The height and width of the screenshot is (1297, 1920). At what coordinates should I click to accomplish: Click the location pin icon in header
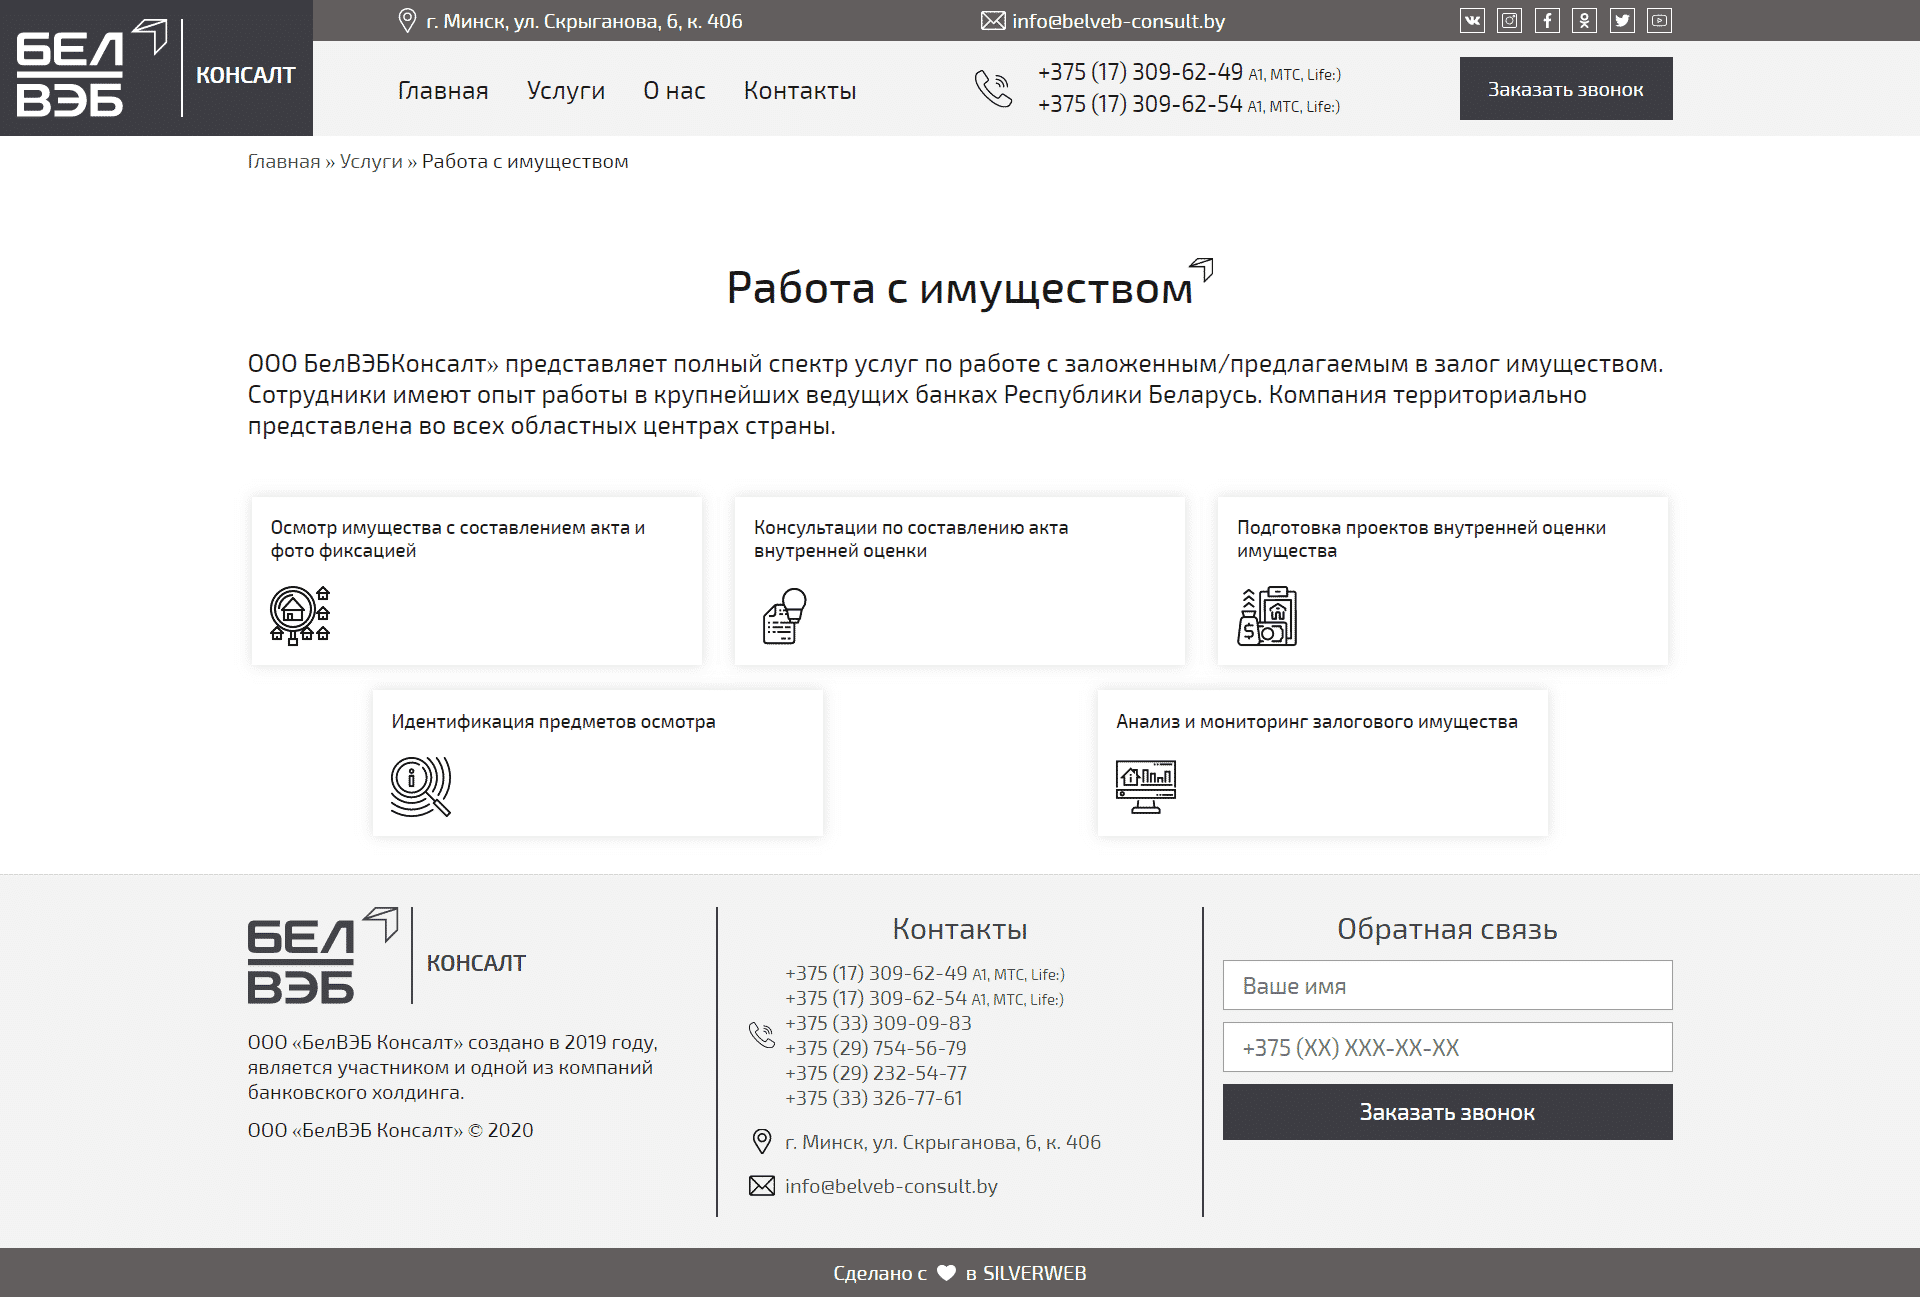[x=407, y=21]
